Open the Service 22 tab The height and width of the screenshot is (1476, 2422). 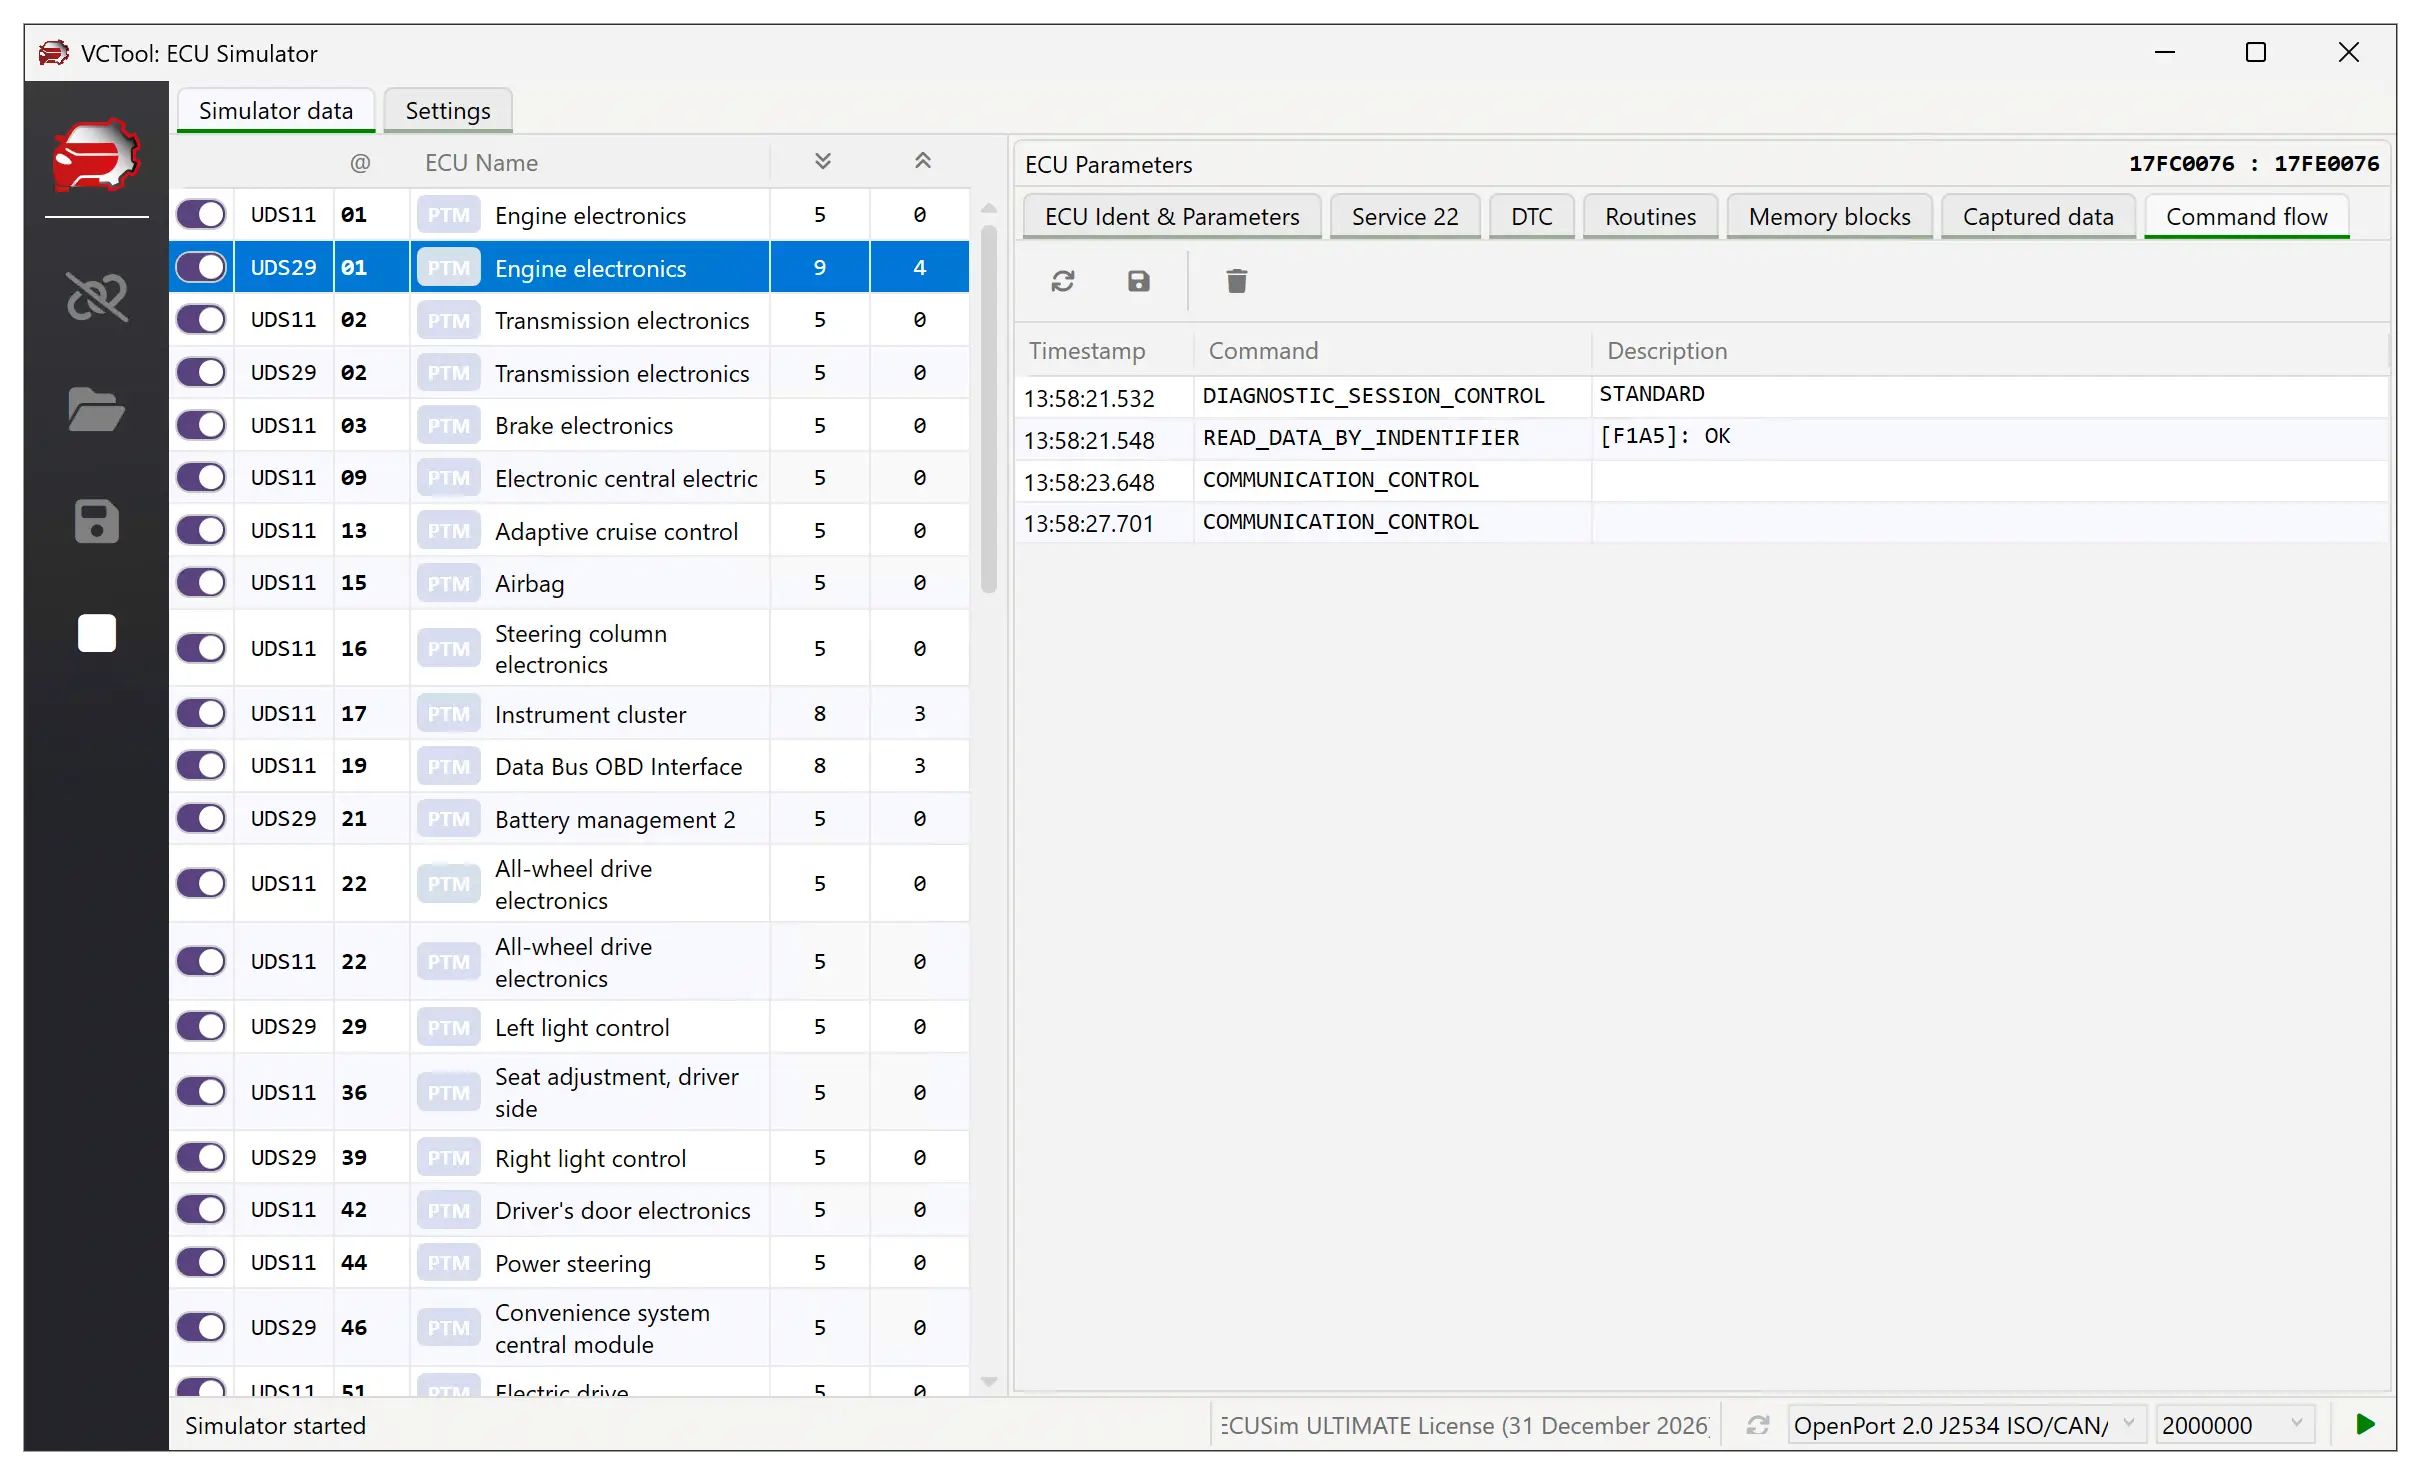point(1404,217)
